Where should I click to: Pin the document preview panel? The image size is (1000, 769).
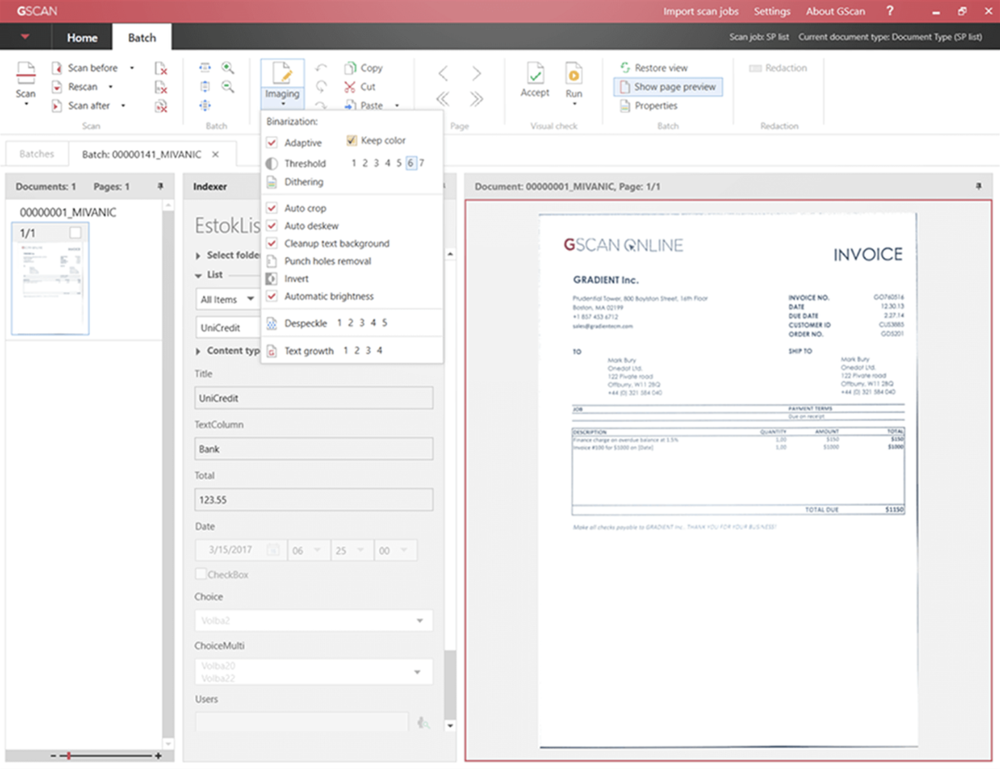pyautogui.click(x=978, y=186)
